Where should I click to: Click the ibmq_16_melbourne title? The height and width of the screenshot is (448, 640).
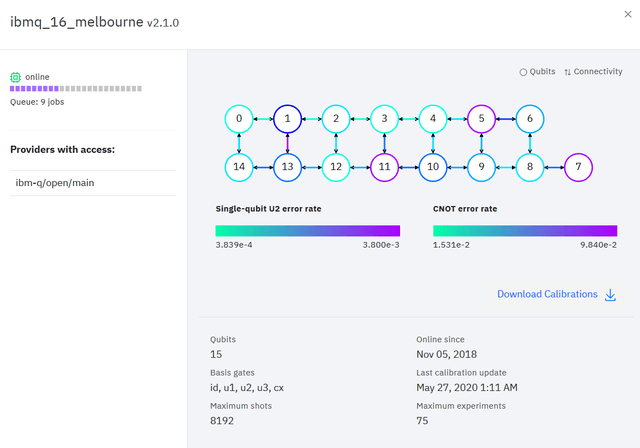(x=77, y=22)
